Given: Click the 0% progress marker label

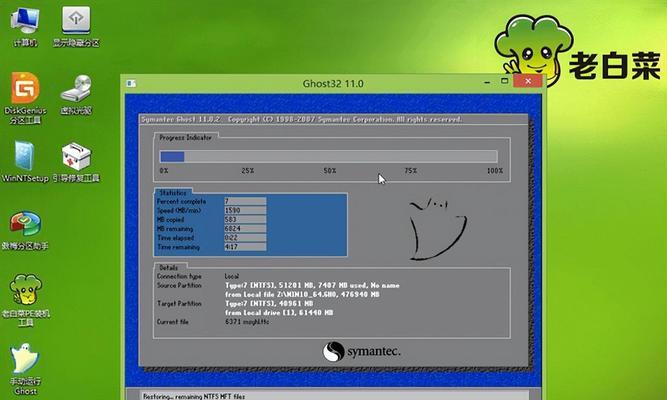Looking at the screenshot, I should coord(164,170).
